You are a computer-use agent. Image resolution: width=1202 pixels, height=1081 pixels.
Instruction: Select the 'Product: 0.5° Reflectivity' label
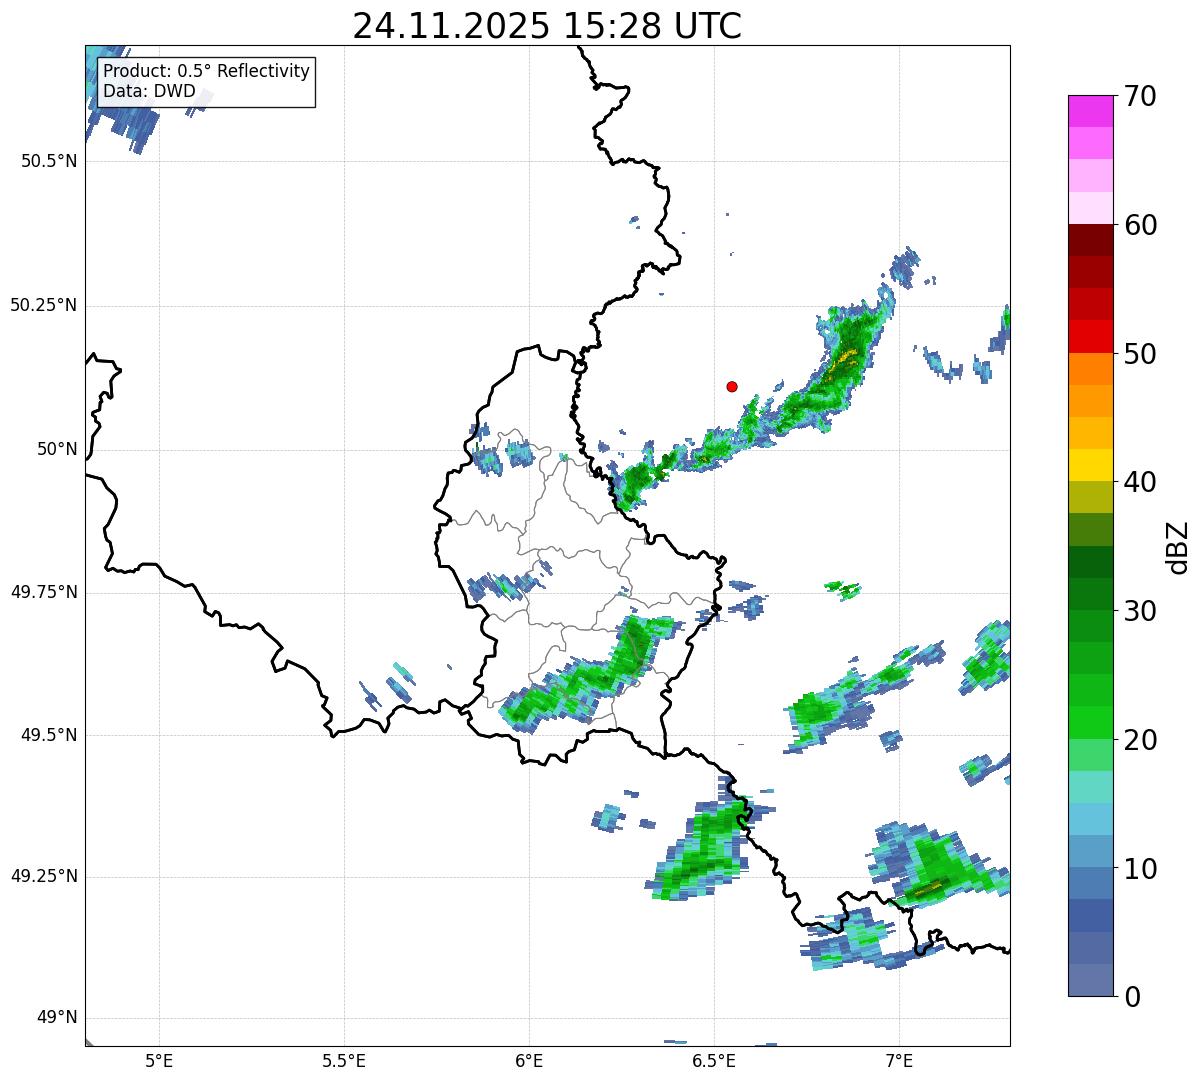(x=206, y=71)
